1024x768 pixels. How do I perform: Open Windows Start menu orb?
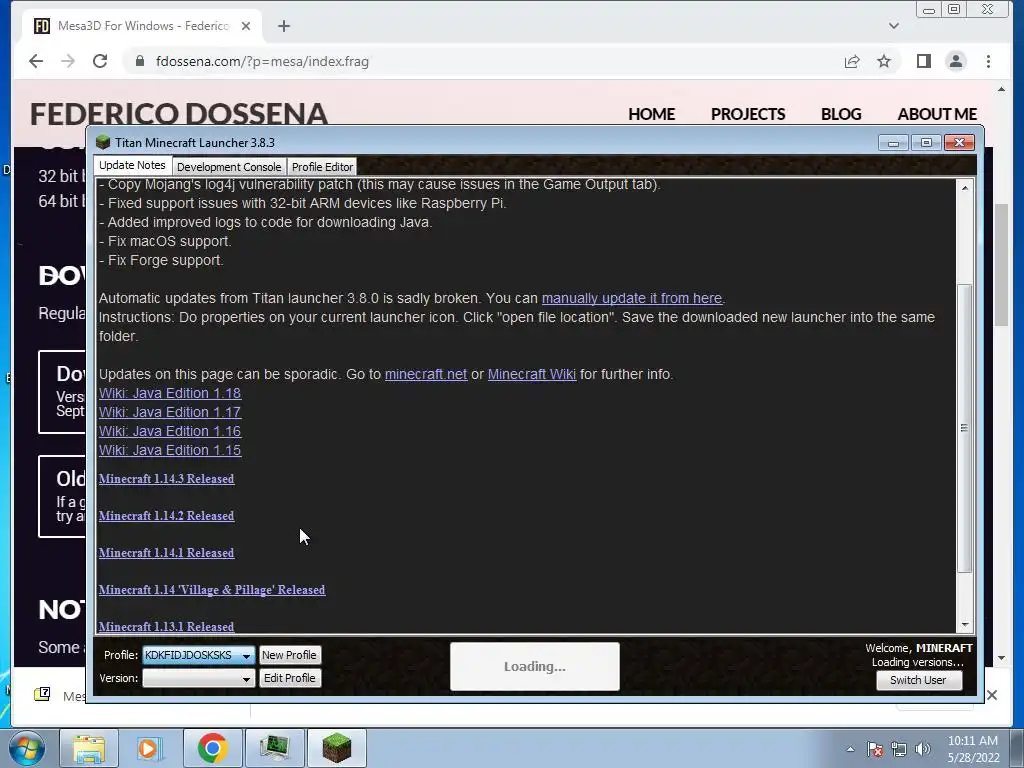point(27,748)
